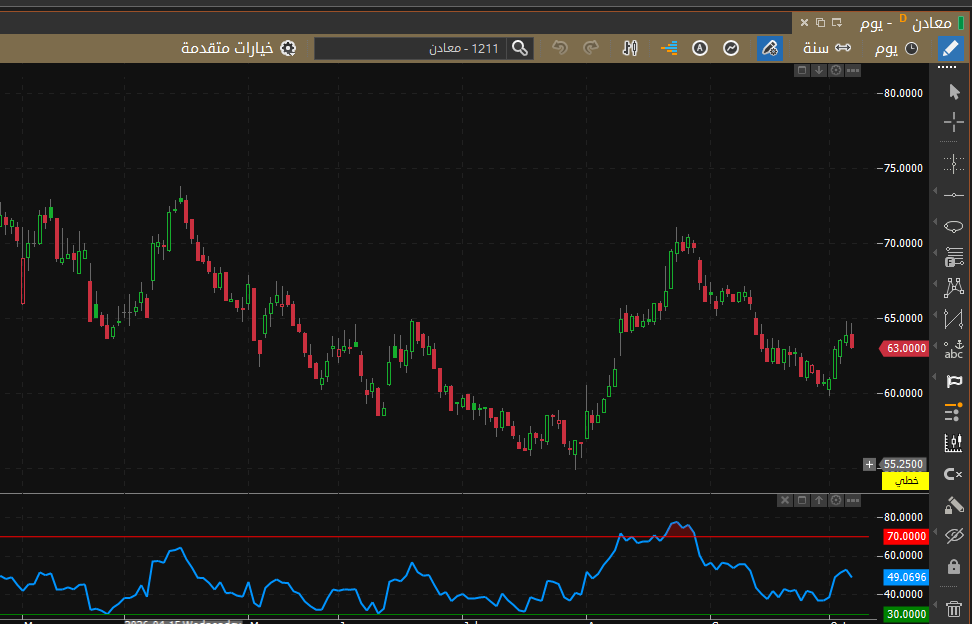Click the orange-blue volume profile icon
972x624 pixels.
669,48
